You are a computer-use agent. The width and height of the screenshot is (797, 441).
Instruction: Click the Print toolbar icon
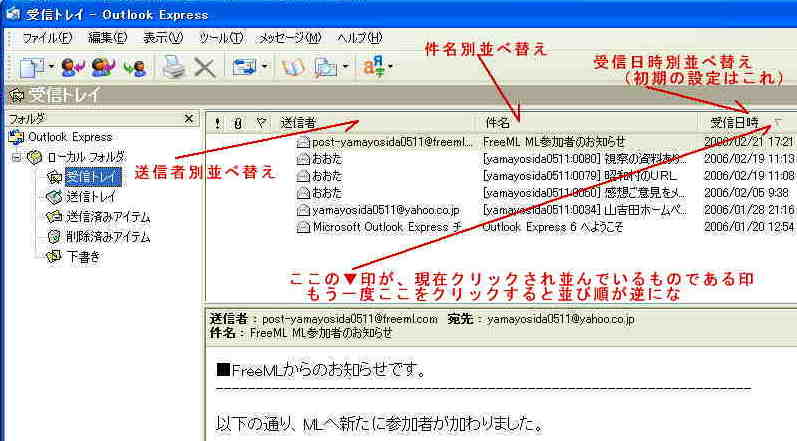point(173,67)
